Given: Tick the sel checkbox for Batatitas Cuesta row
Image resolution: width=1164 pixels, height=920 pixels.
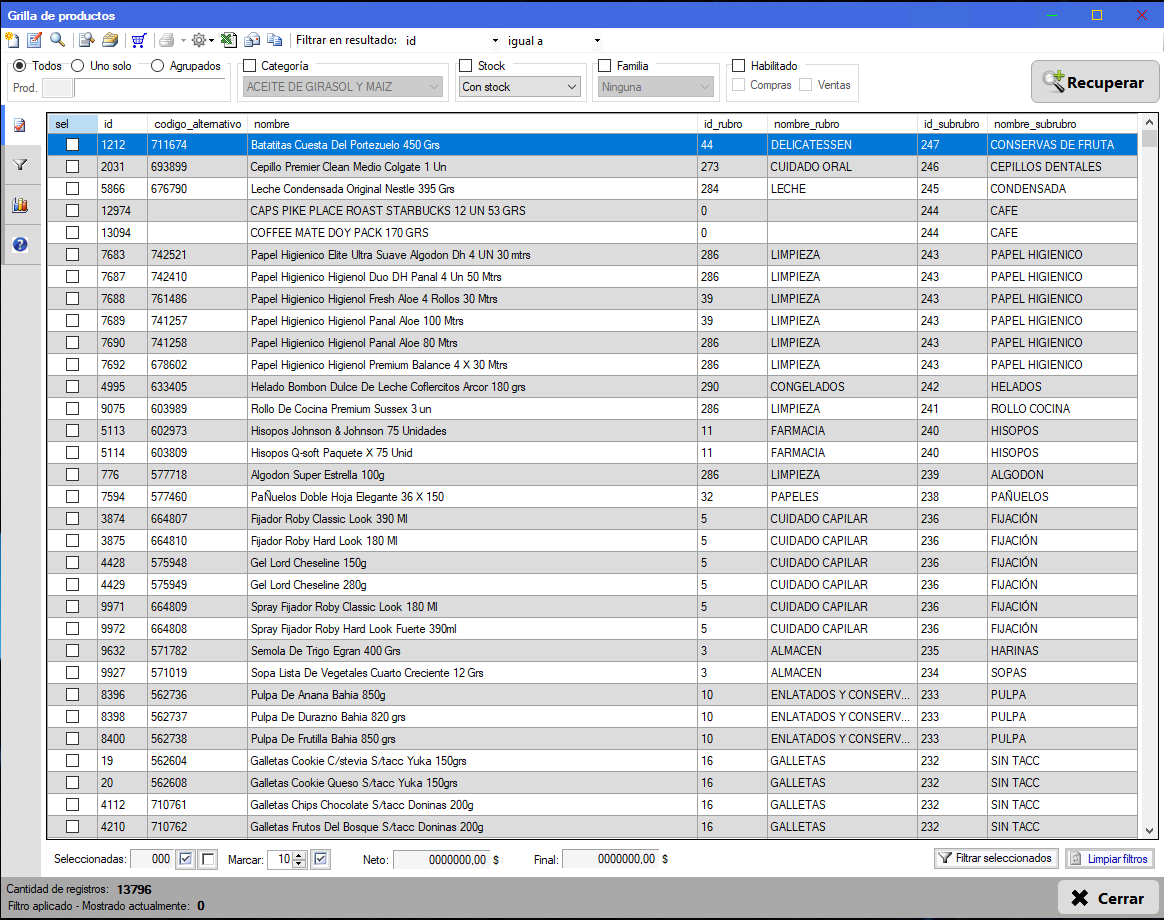Looking at the screenshot, I should pos(72,145).
